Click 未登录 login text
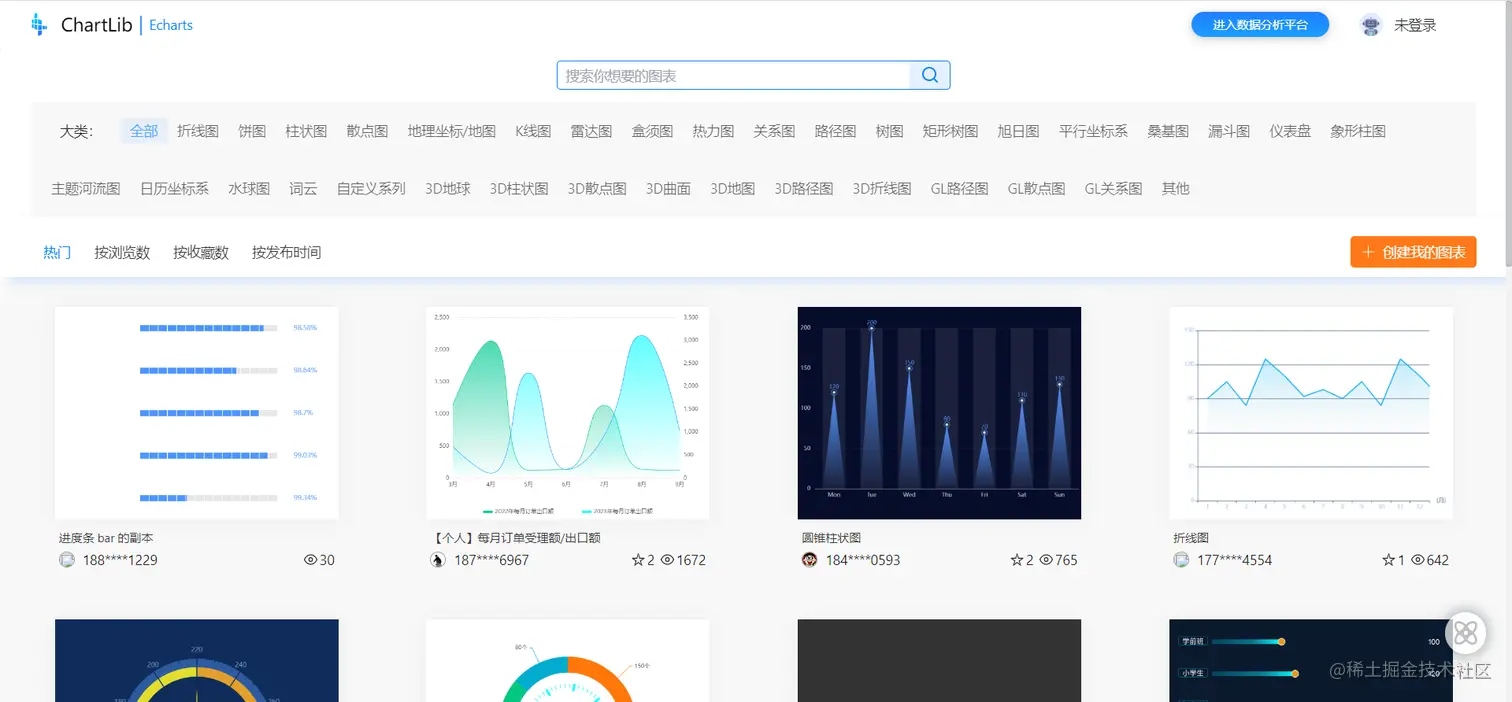 (x=1415, y=25)
